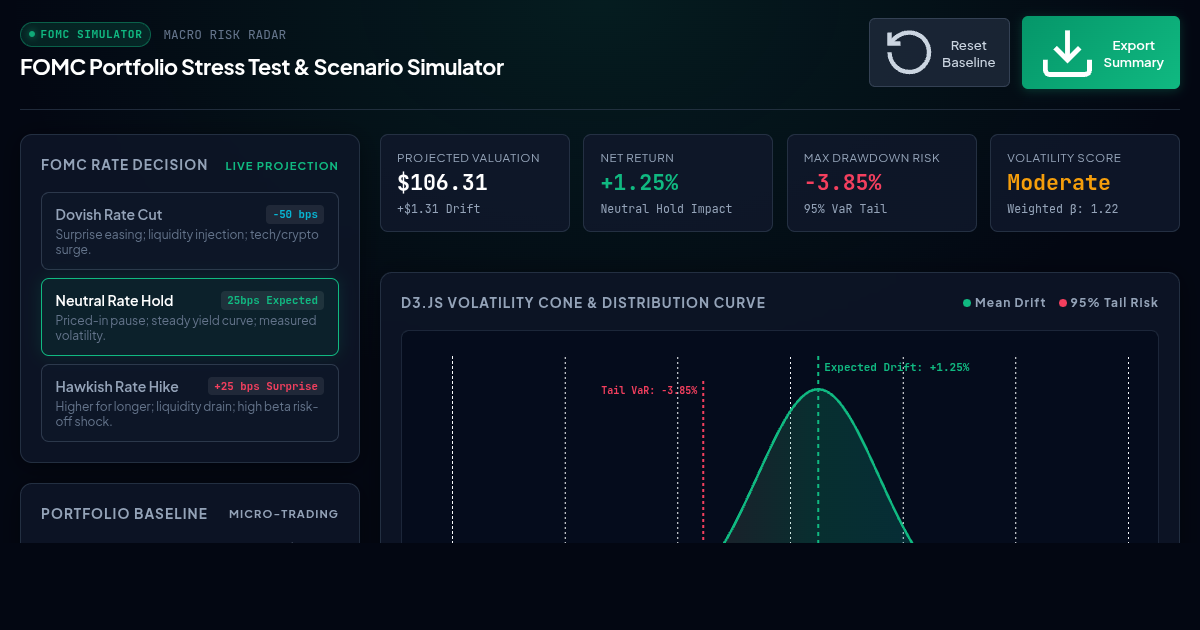Screen dimensions: 1200x630
Task: Click the Reset Baseline button label
Action: pyautogui.click(x=969, y=54)
